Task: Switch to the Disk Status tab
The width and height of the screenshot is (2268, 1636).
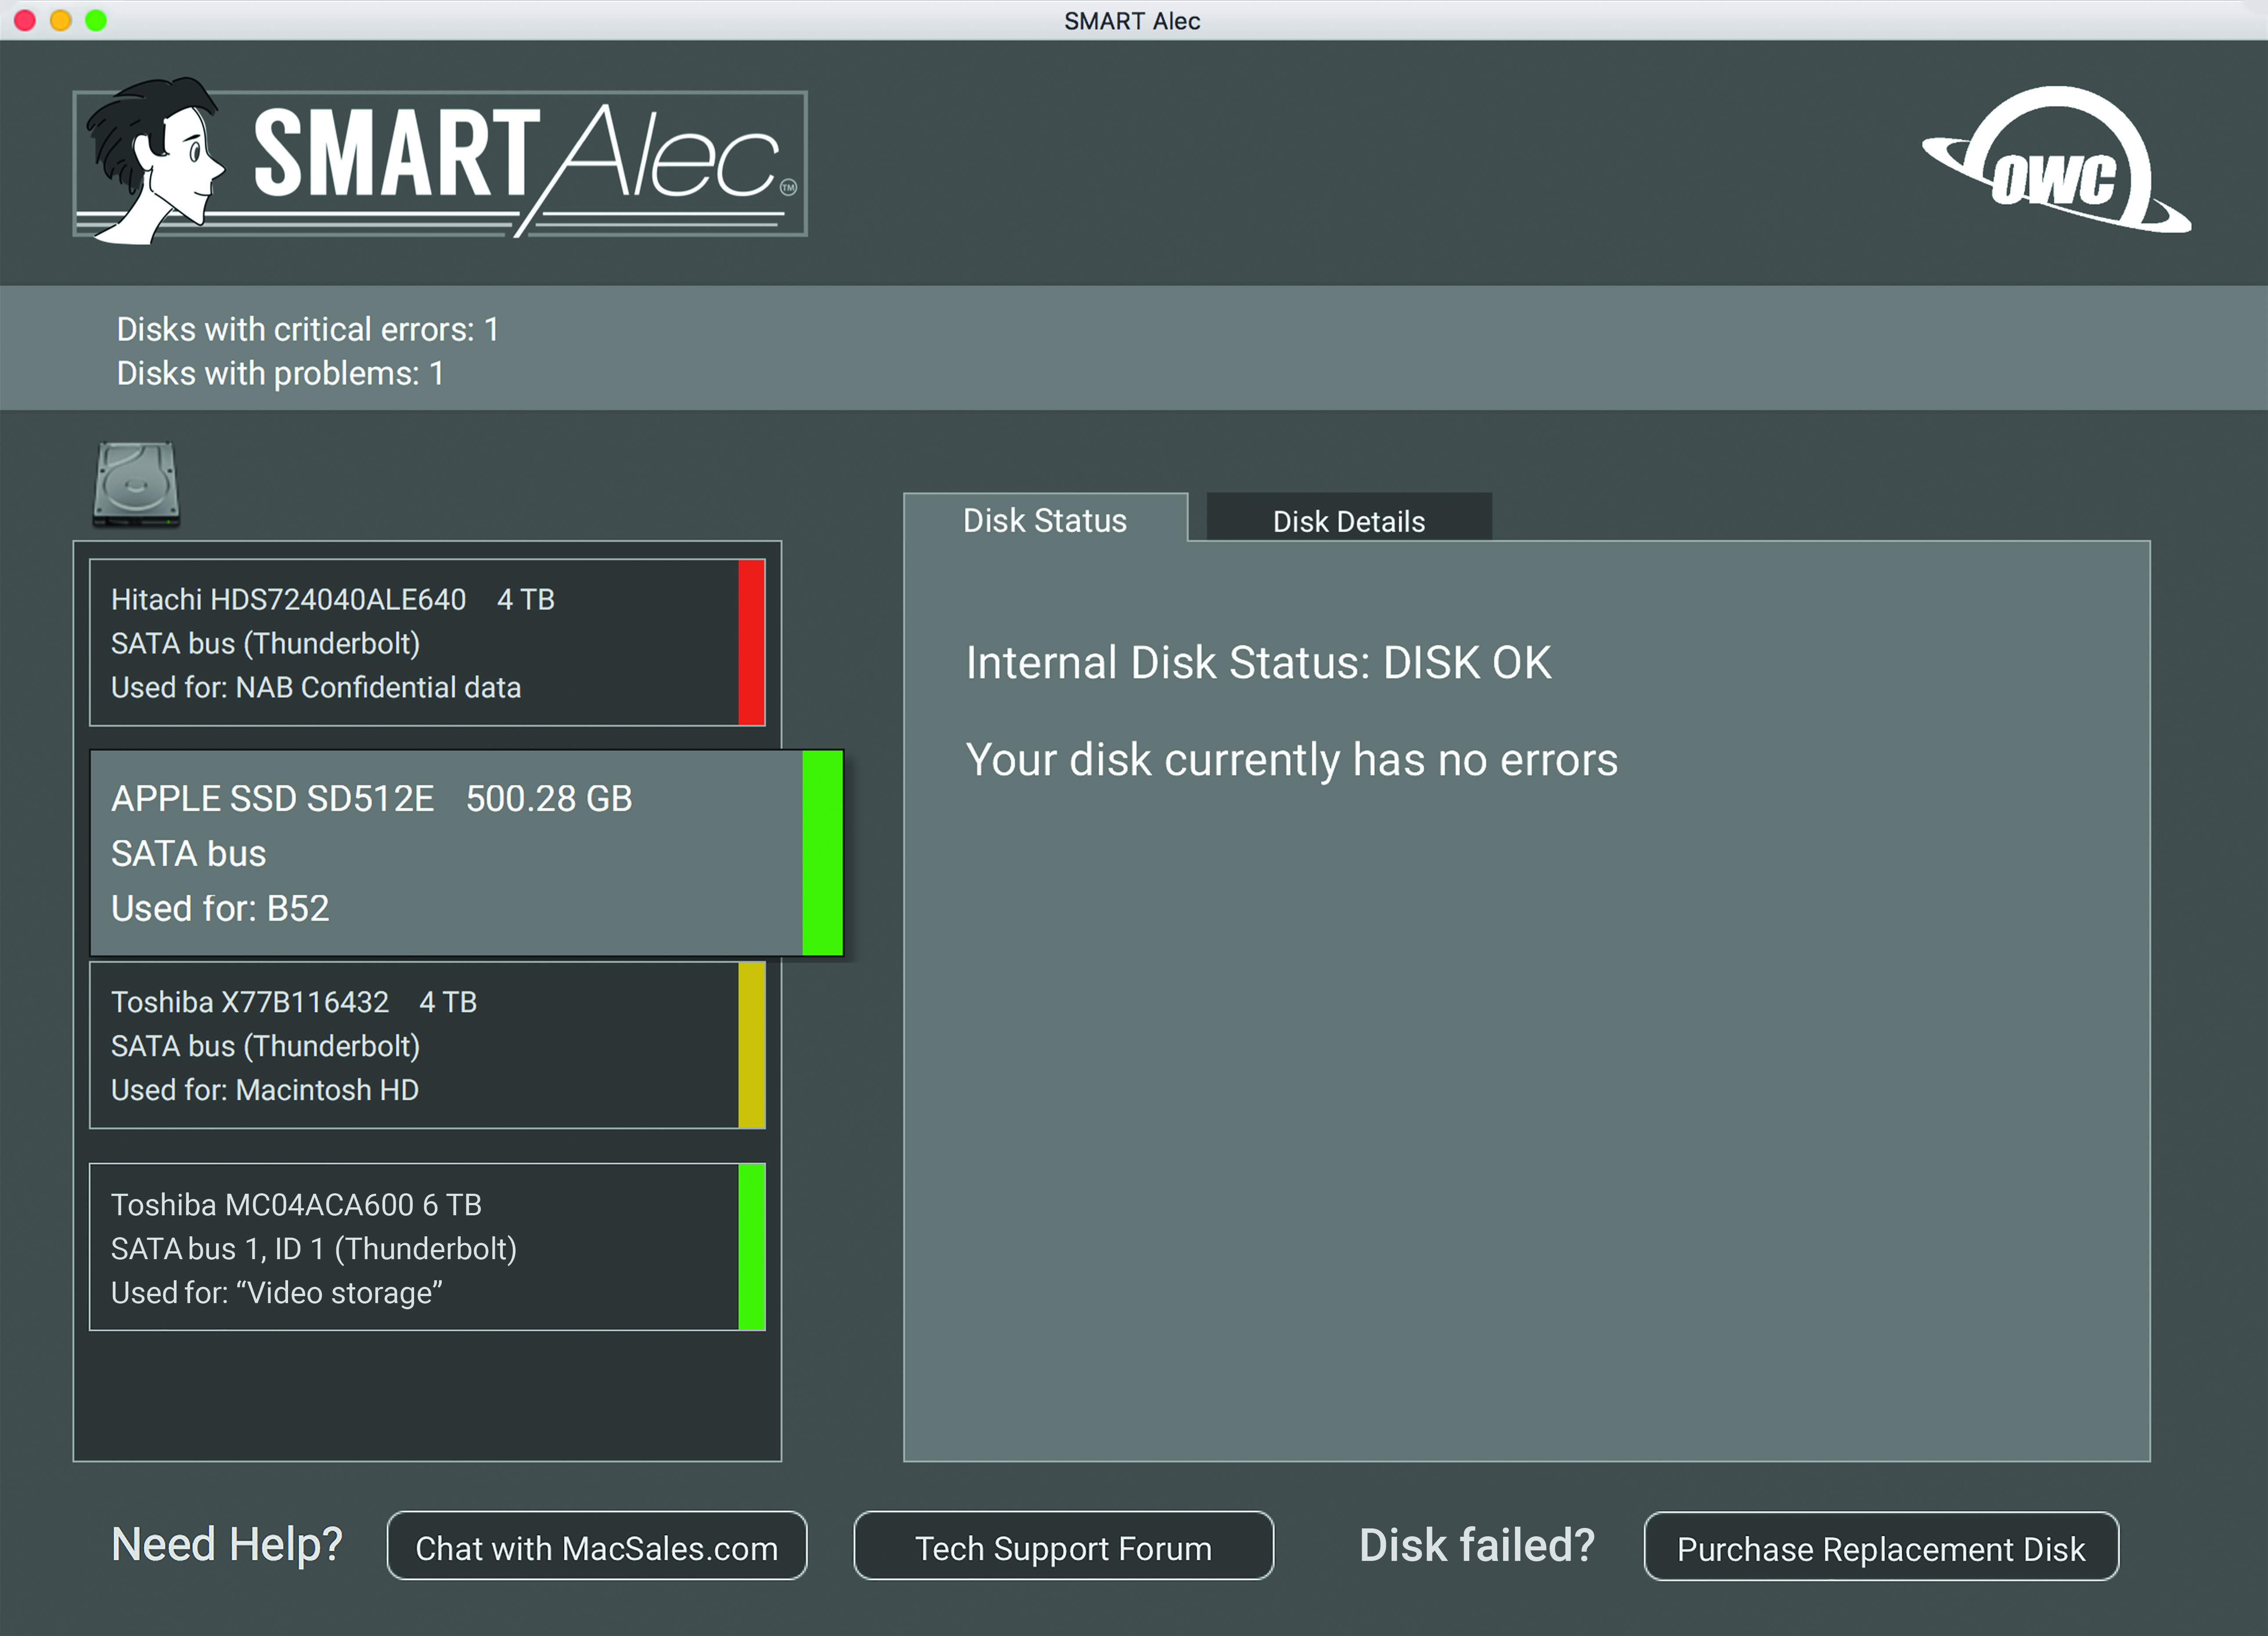Action: tap(1045, 519)
